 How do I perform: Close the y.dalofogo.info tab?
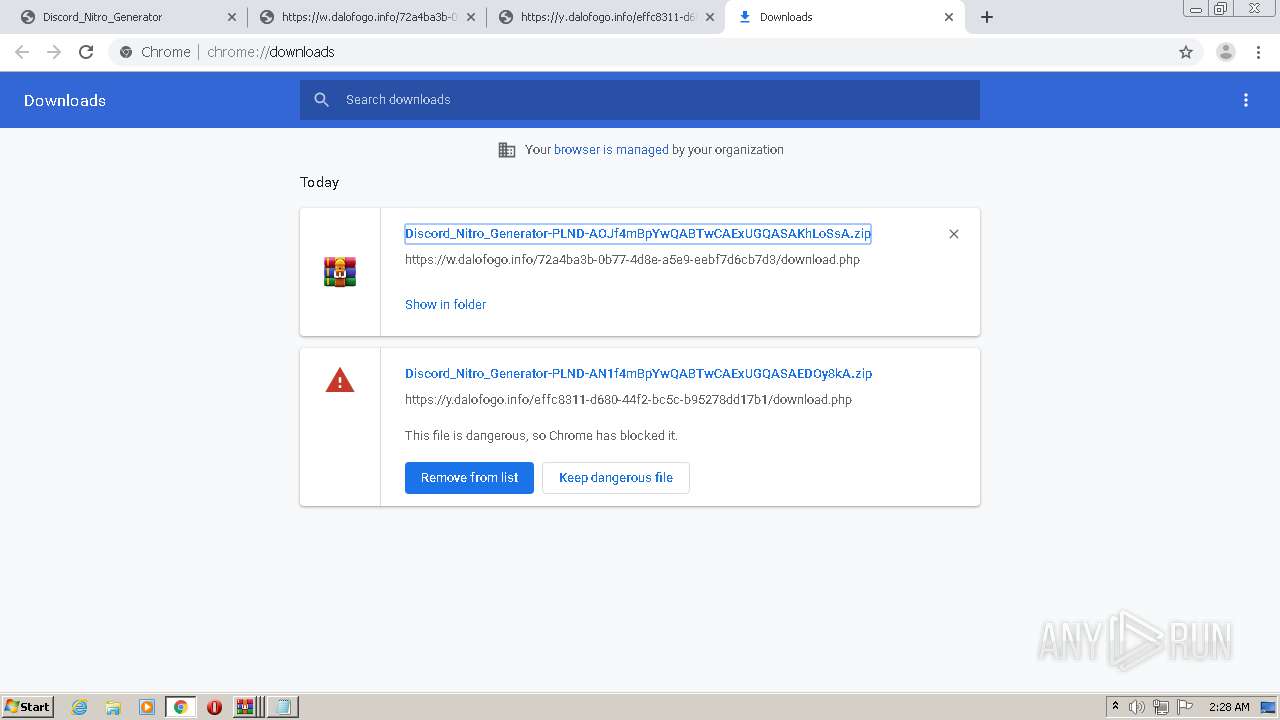click(710, 17)
